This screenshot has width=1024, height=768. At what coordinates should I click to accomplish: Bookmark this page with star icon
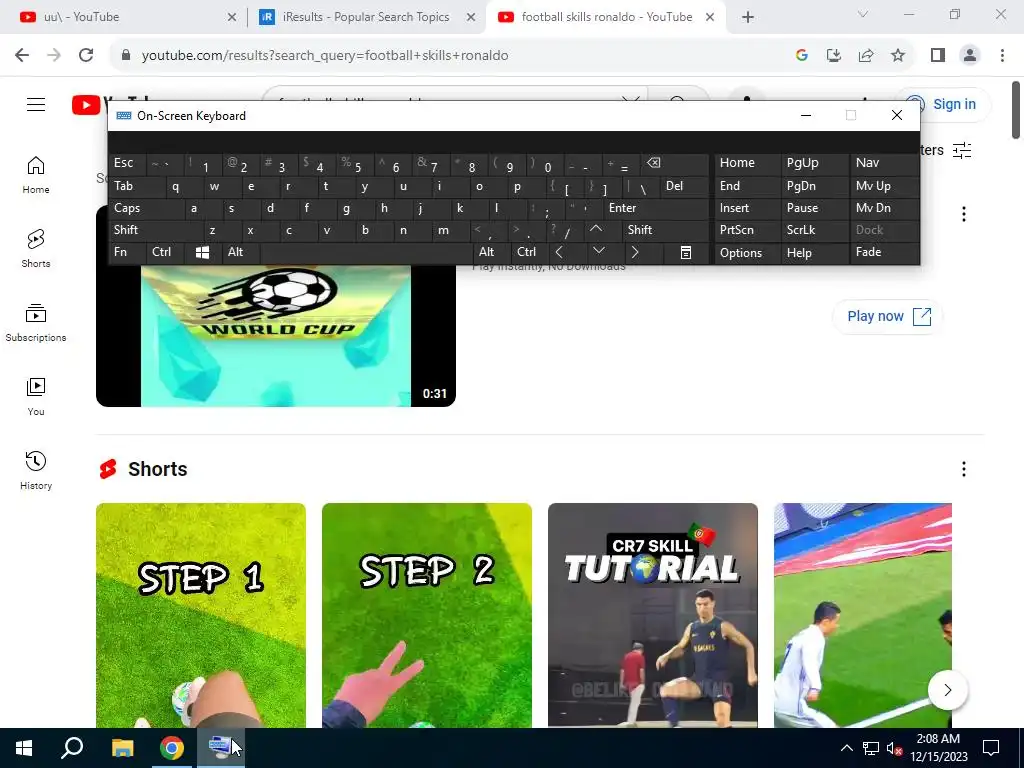898,56
